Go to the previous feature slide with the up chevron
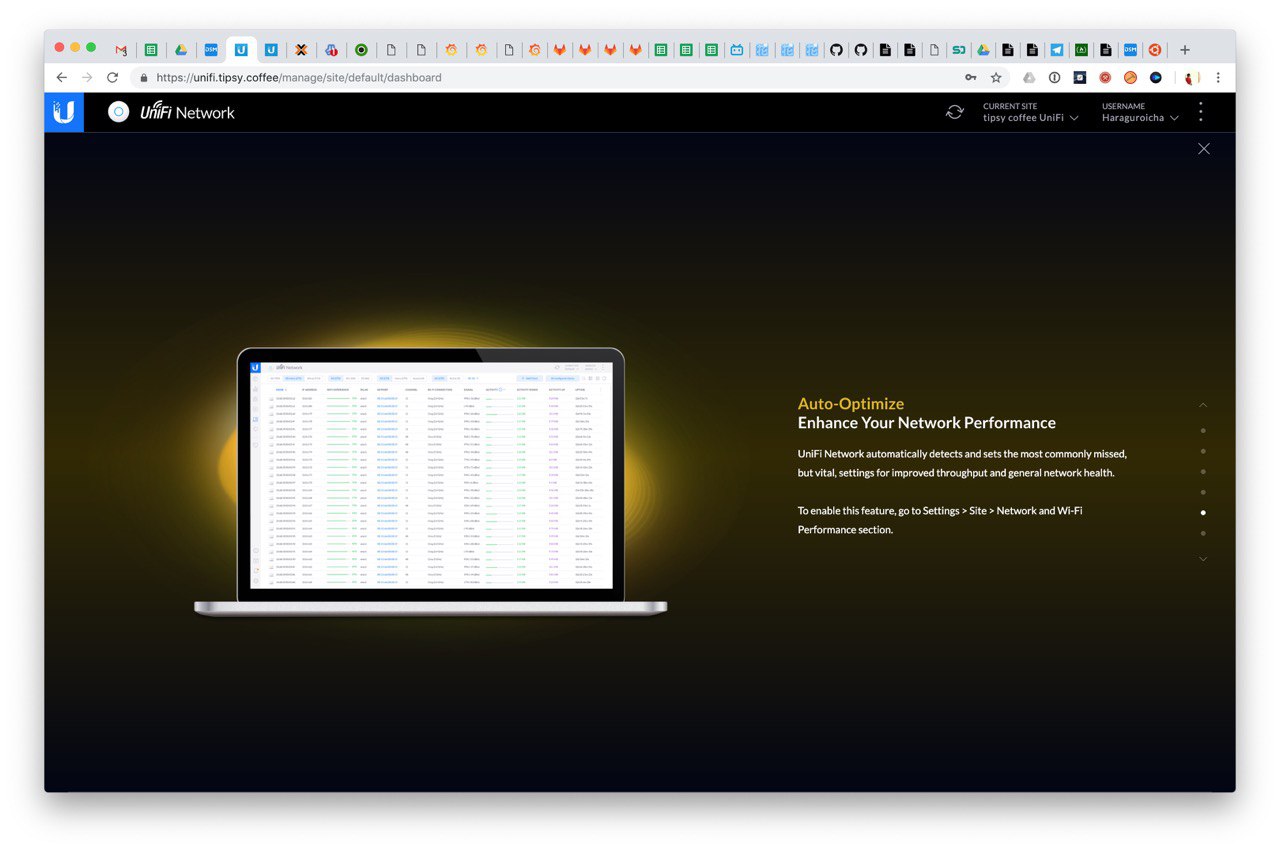 [1203, 405]
